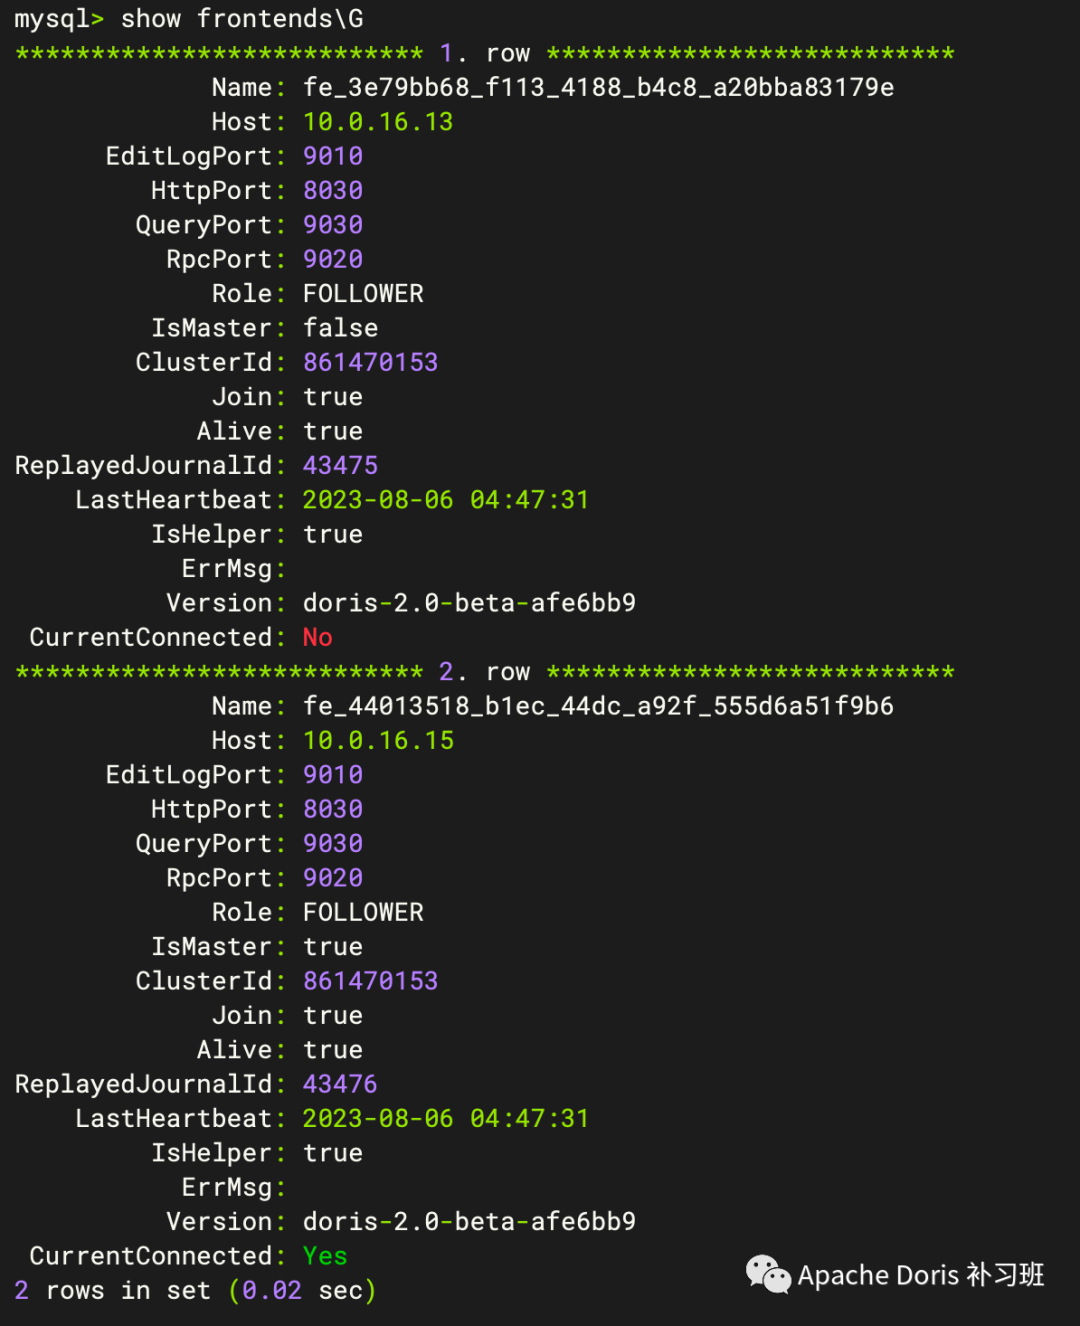Image resolution: width=1080 pixels, height=1326 pixels.
Task: Click second row IsMaster value true
Action: tap(332, 947)
